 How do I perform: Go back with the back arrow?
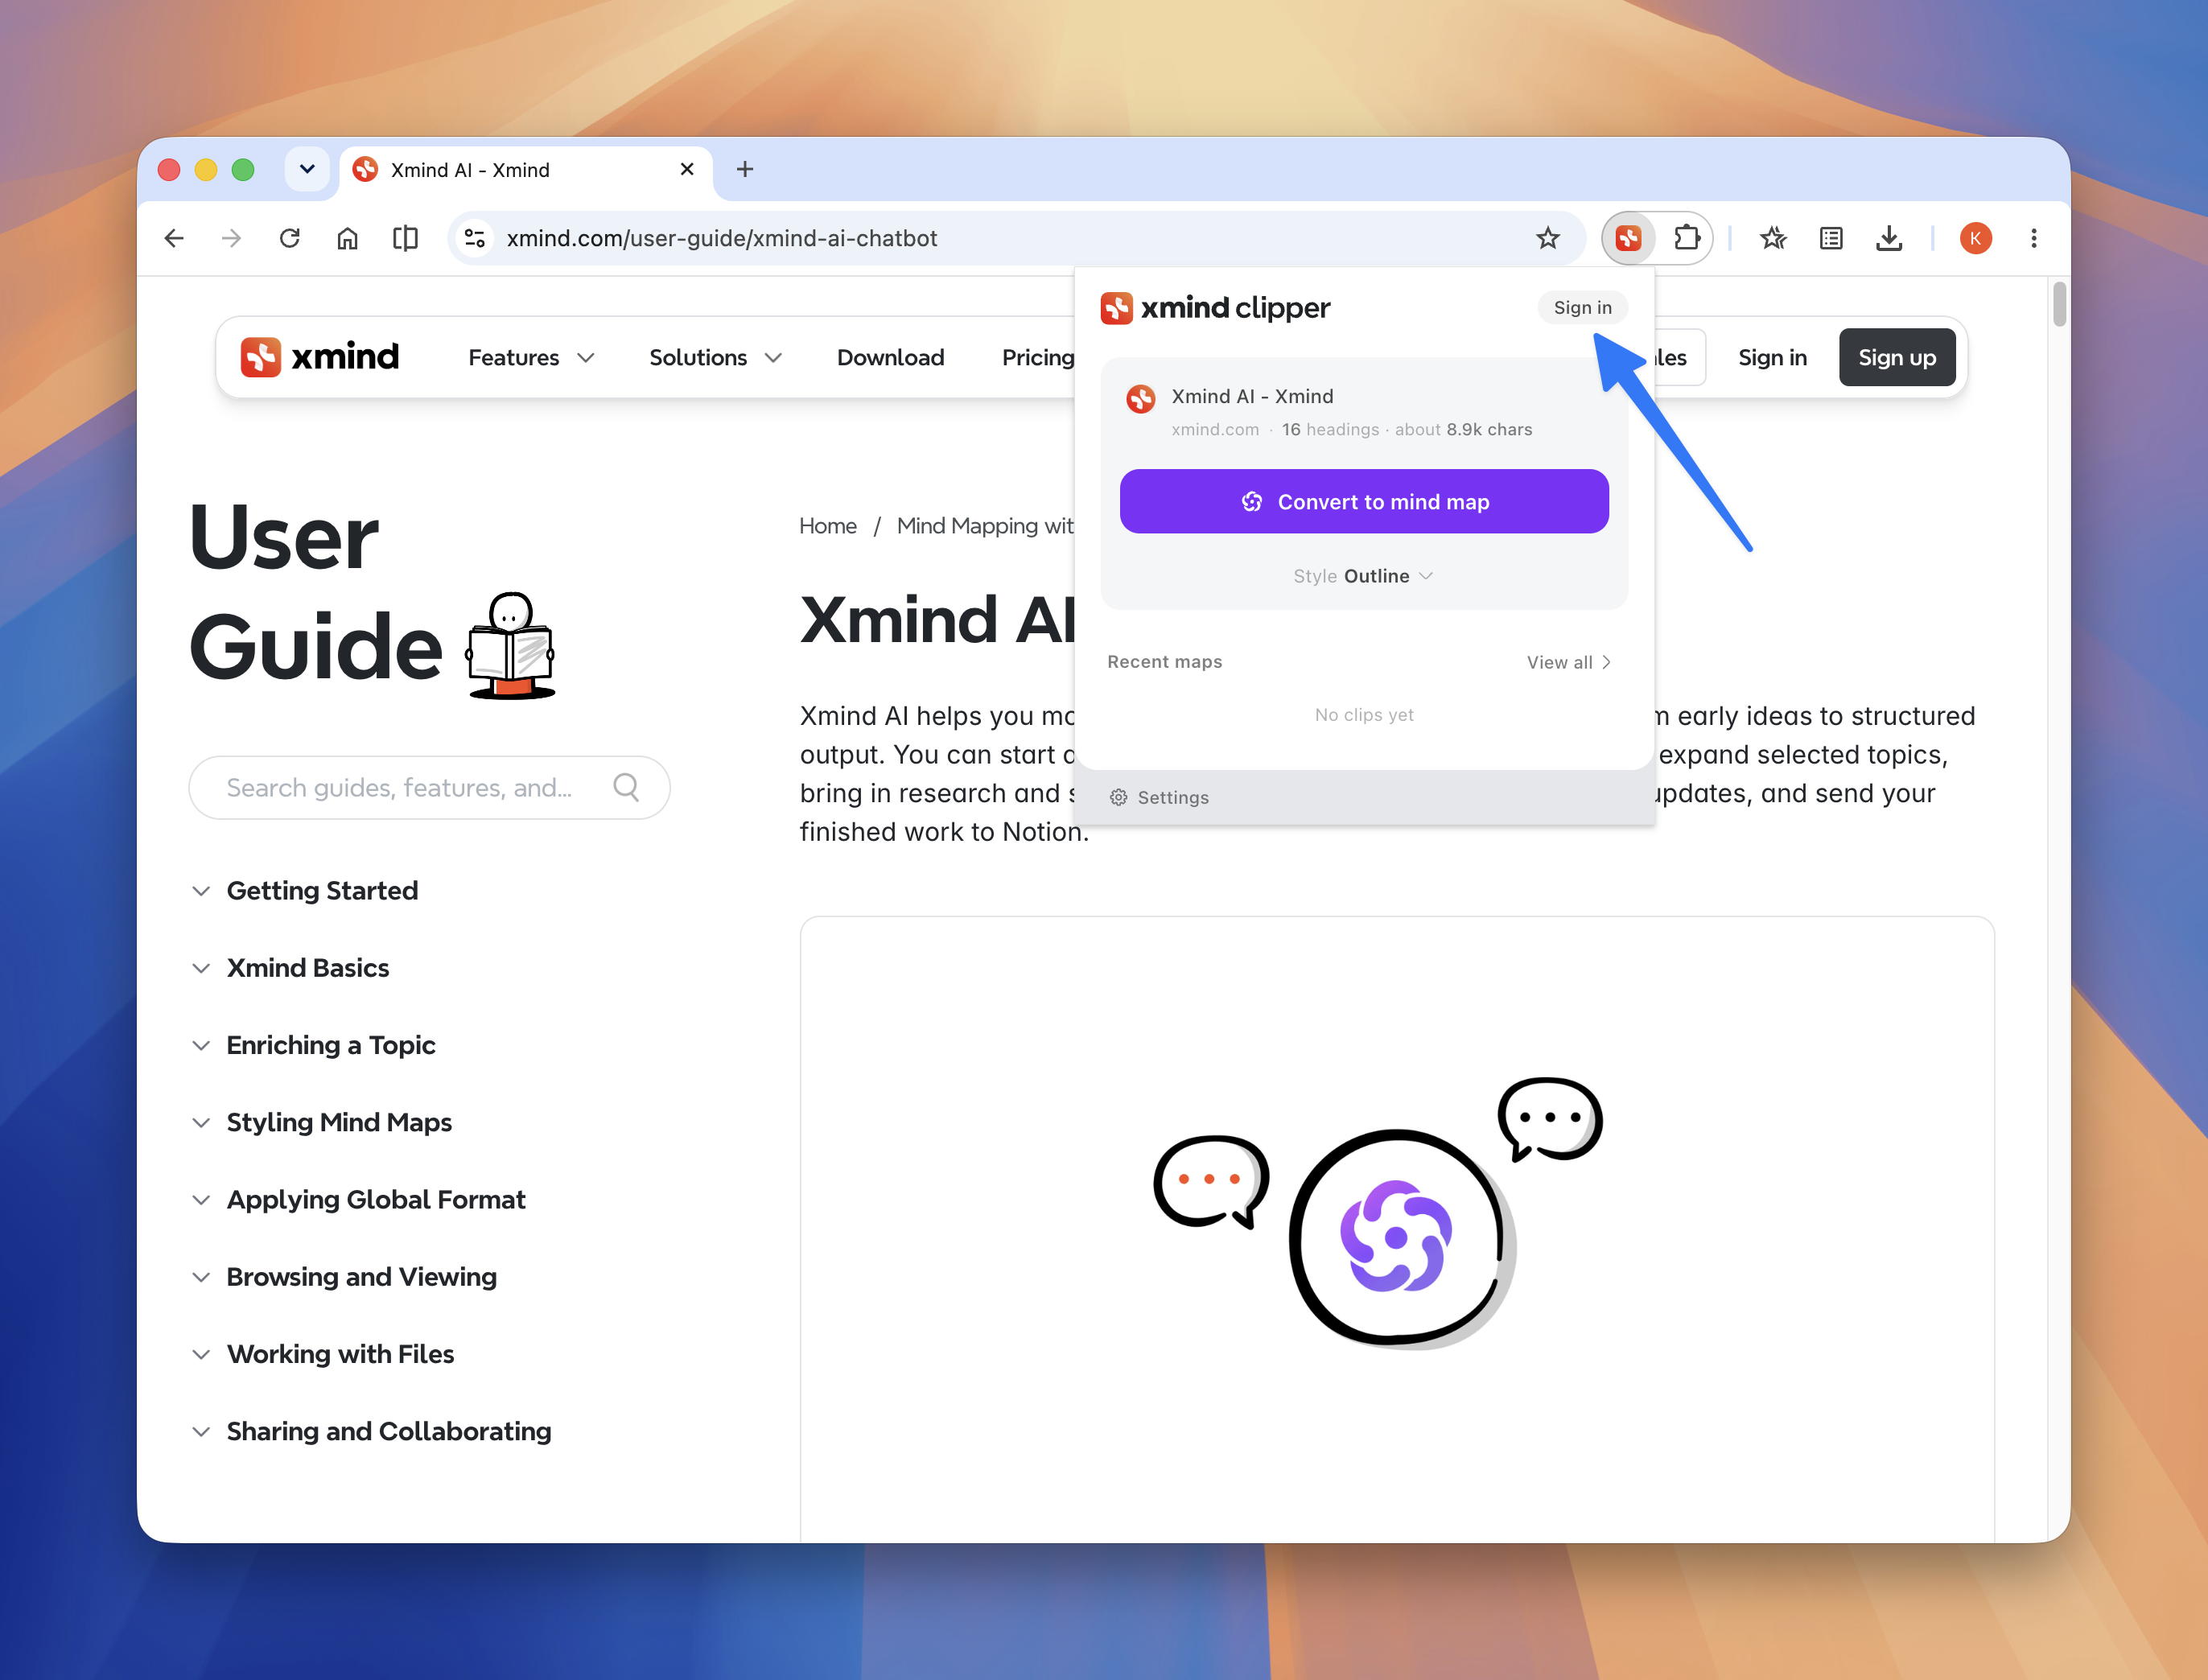(x=174, y=238)
